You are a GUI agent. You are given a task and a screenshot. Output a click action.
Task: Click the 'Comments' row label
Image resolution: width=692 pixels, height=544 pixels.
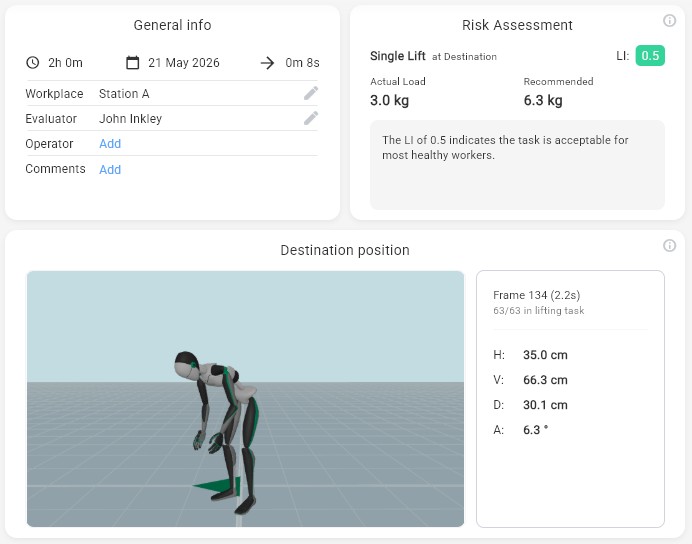(x=55, y=169)
